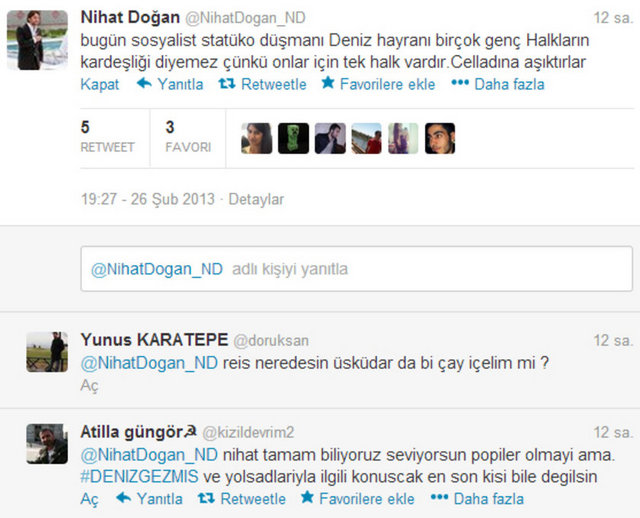Click the three-dots more icon under Nihat Doğan's tweet
Screen dimensions: 640x518
pyautogui.click(x=460, y=83)
